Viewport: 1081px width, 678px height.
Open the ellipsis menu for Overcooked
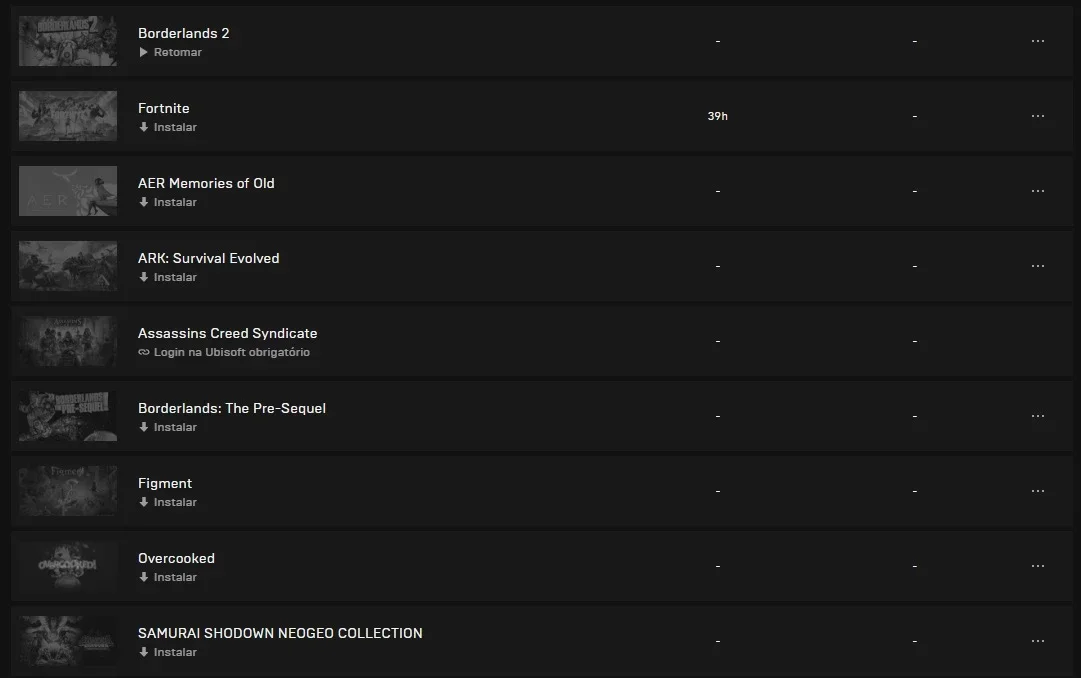[1038, 566]
